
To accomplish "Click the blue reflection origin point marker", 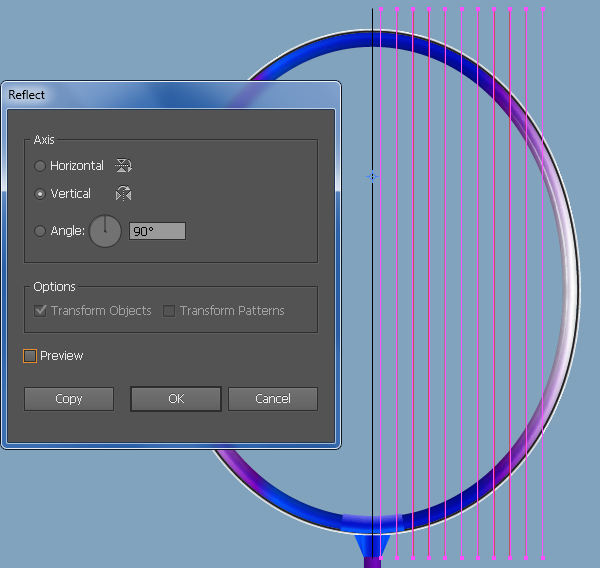I will (372, 176).
